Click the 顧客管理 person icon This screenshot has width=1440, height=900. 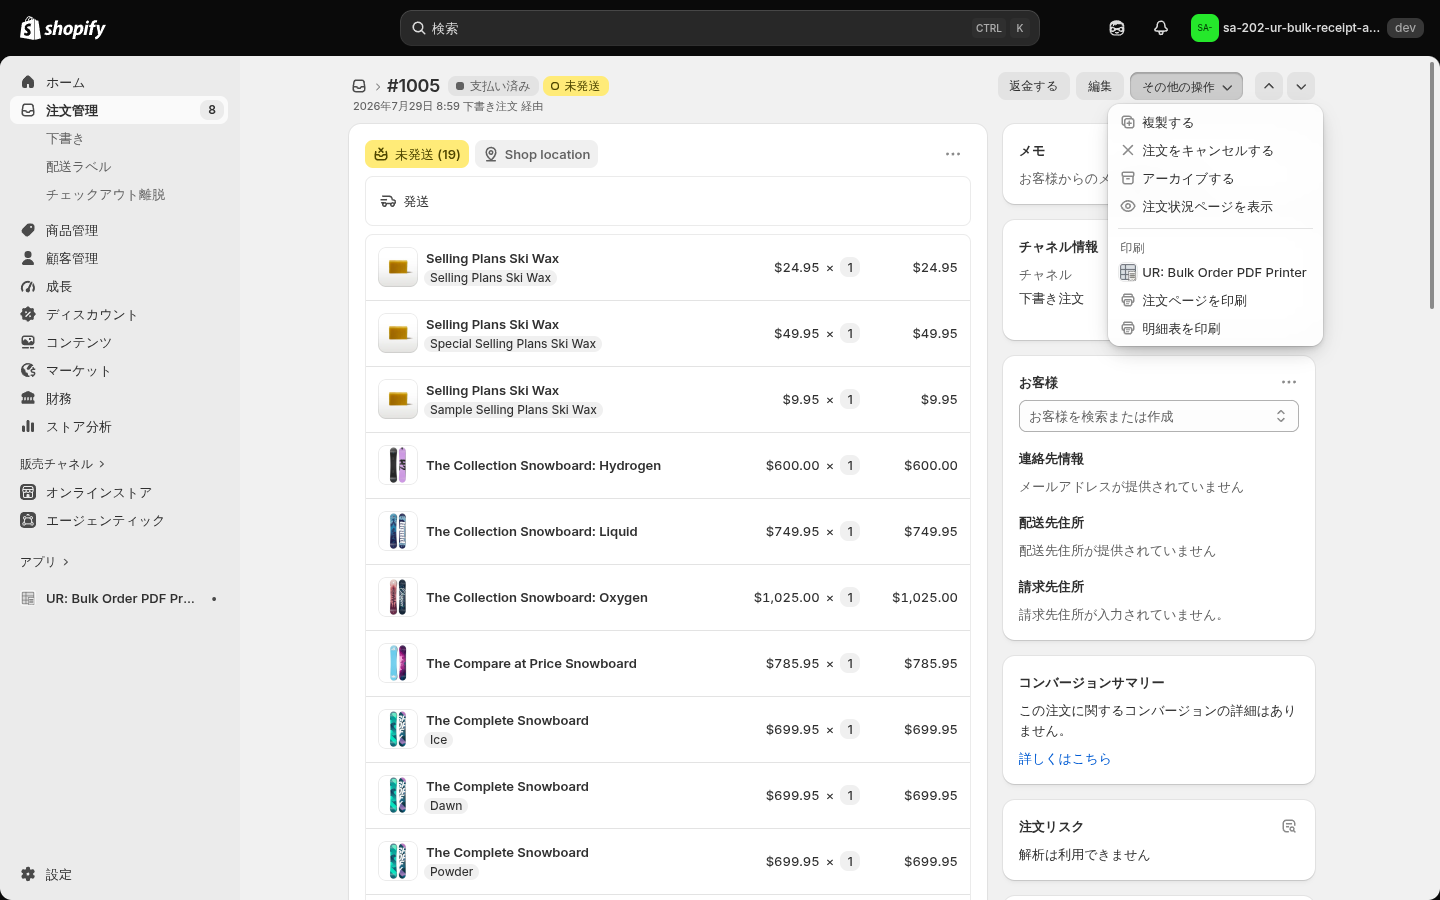coord(28,258)
